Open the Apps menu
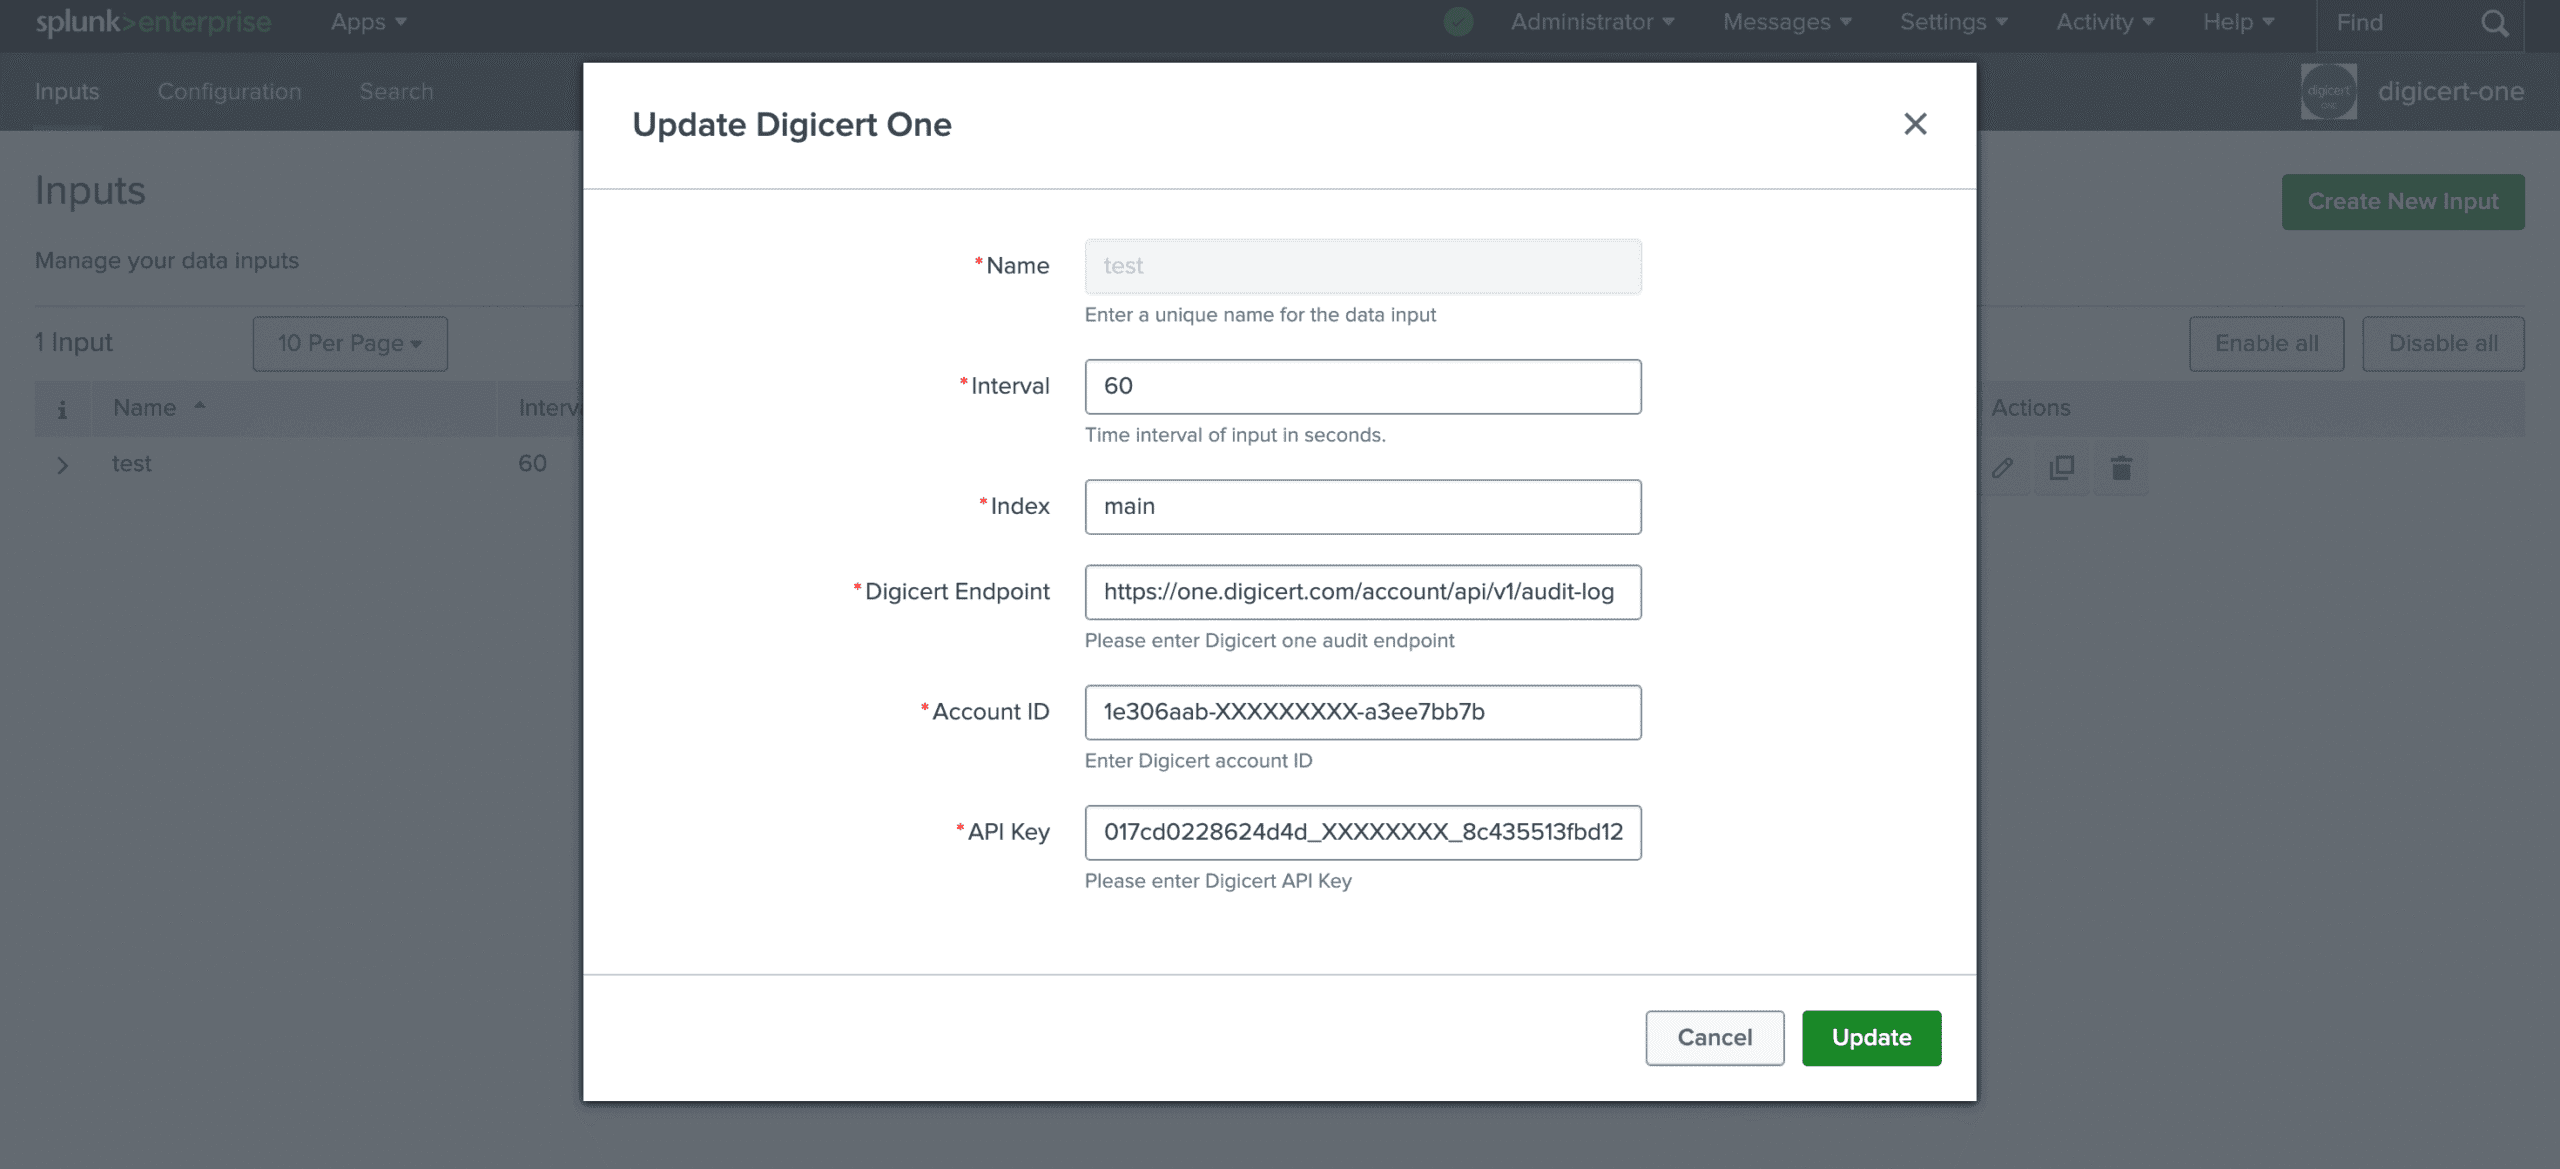Viewport: 2560px width, 1169px height. 366,21
